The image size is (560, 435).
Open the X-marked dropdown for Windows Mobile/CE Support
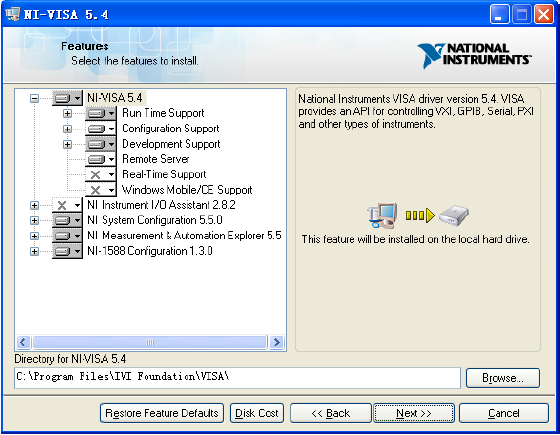click(x=101, y=190)
